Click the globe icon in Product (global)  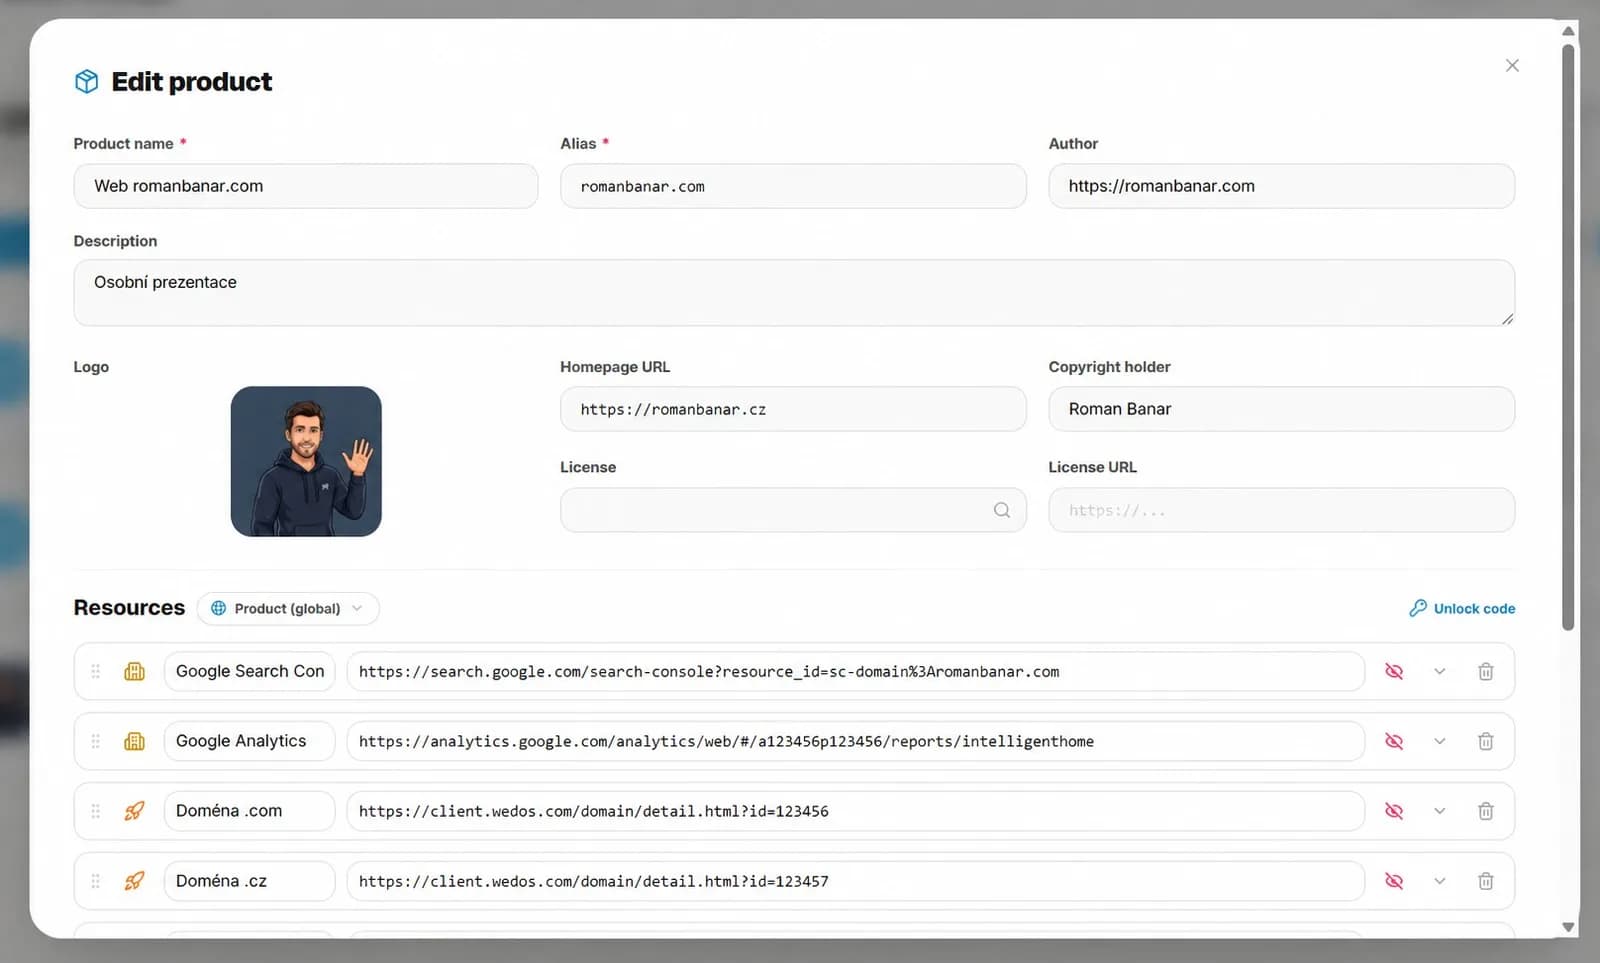tap(218, 608)
